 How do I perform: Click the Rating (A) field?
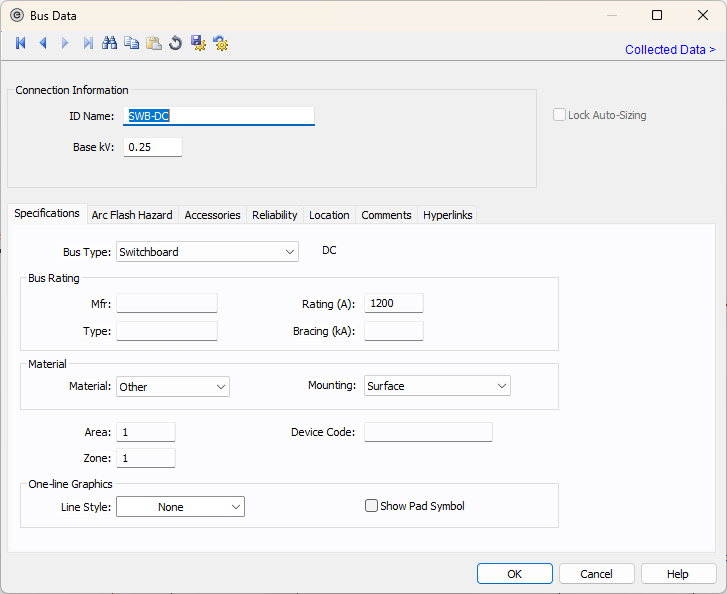pyautogui.click(x=394, y=303)
